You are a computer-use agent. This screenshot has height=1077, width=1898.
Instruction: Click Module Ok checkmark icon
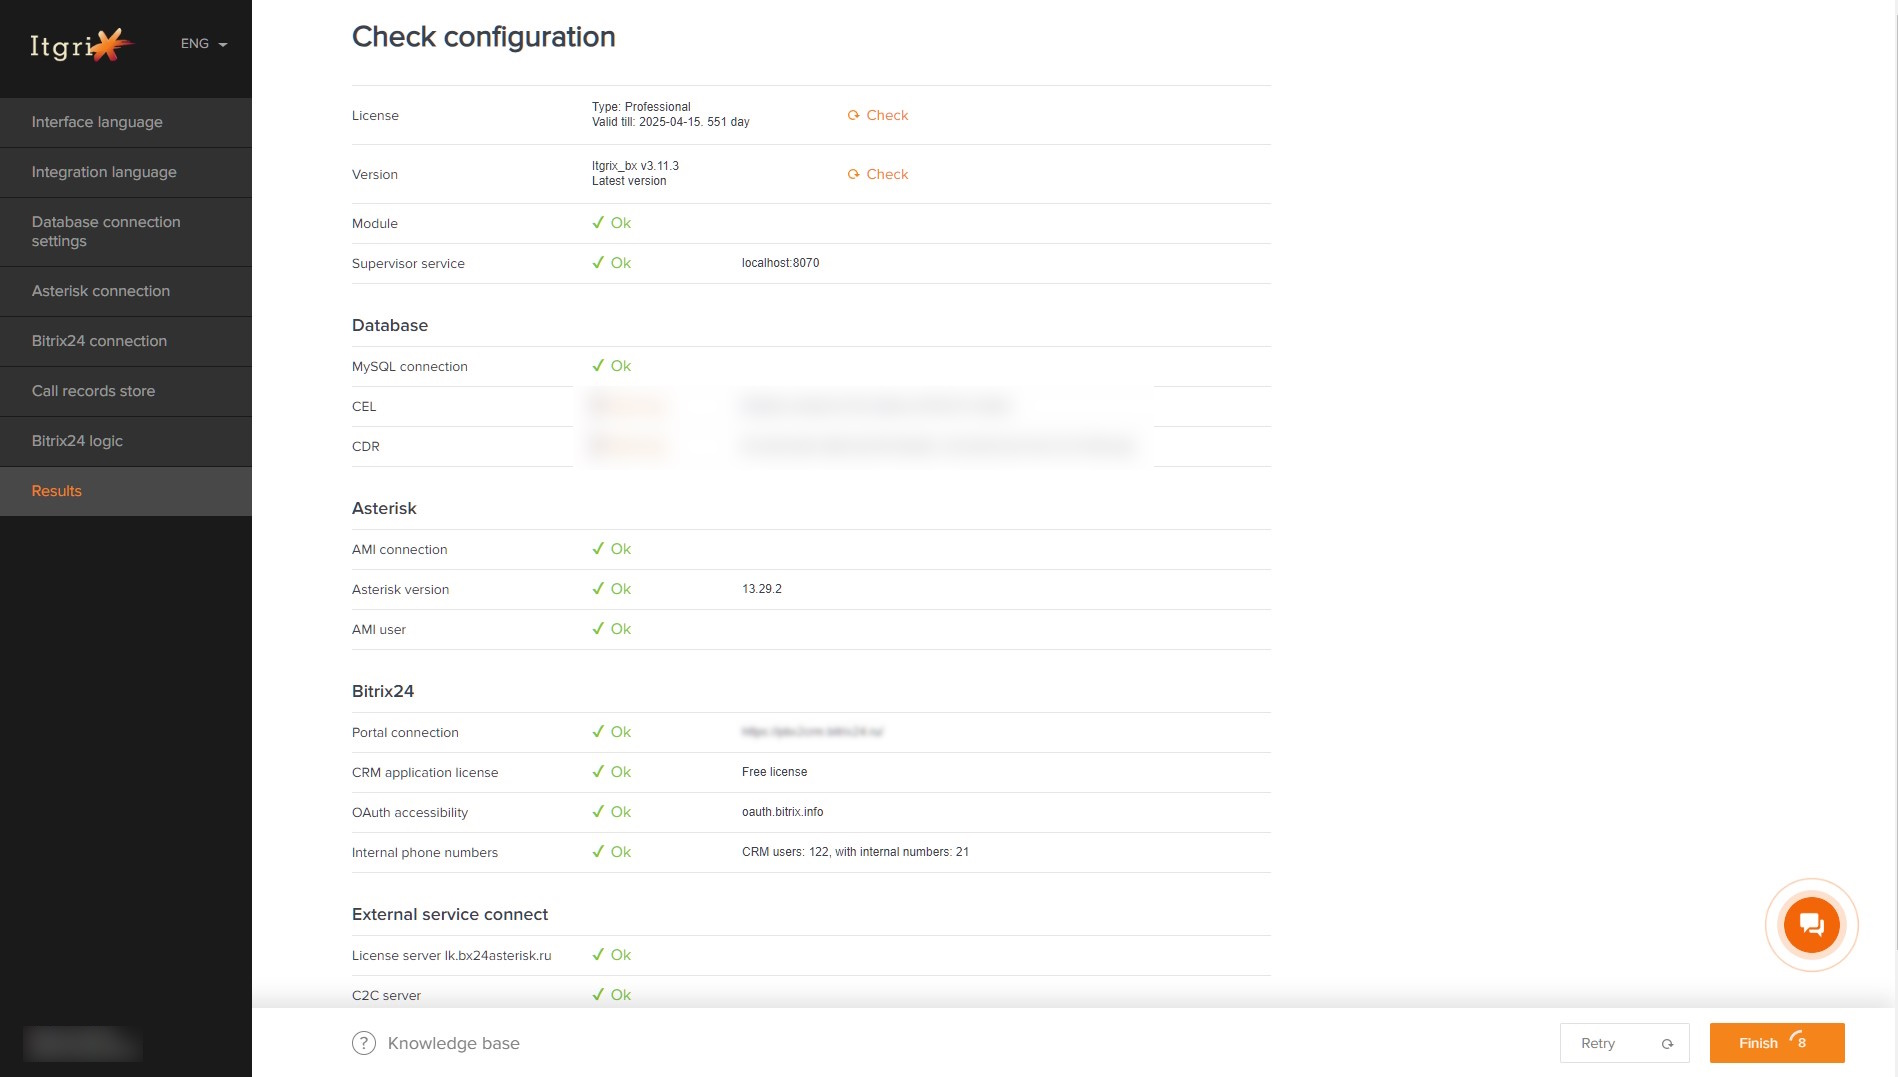click(598, 223)
